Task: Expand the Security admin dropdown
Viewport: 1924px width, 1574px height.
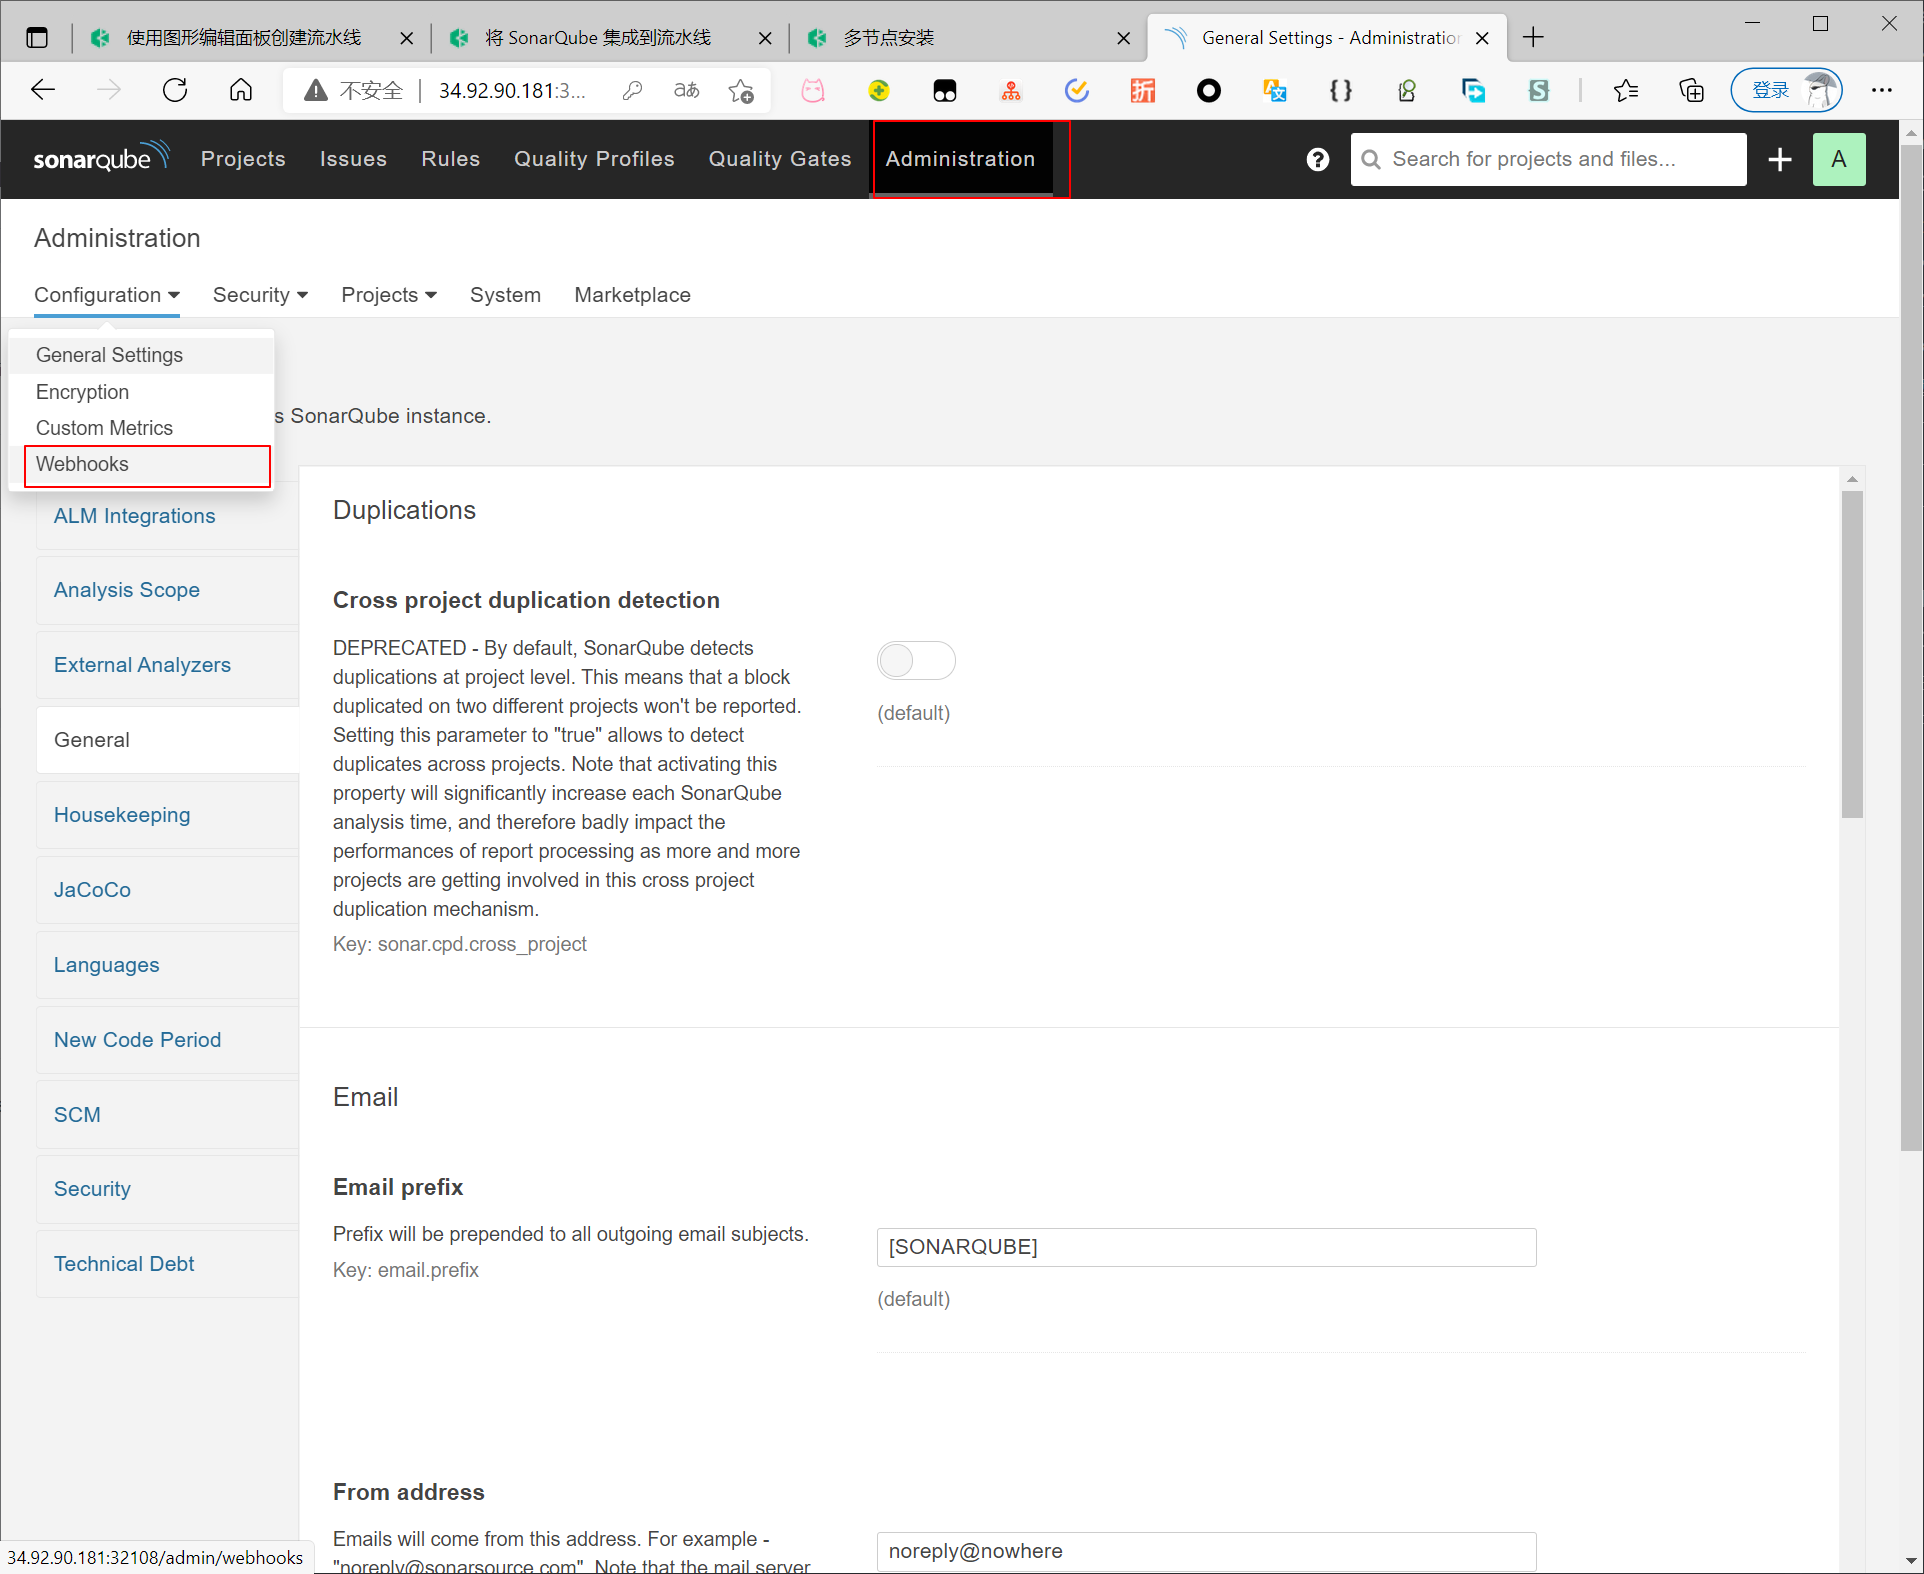Action: [x=260, y=295]
